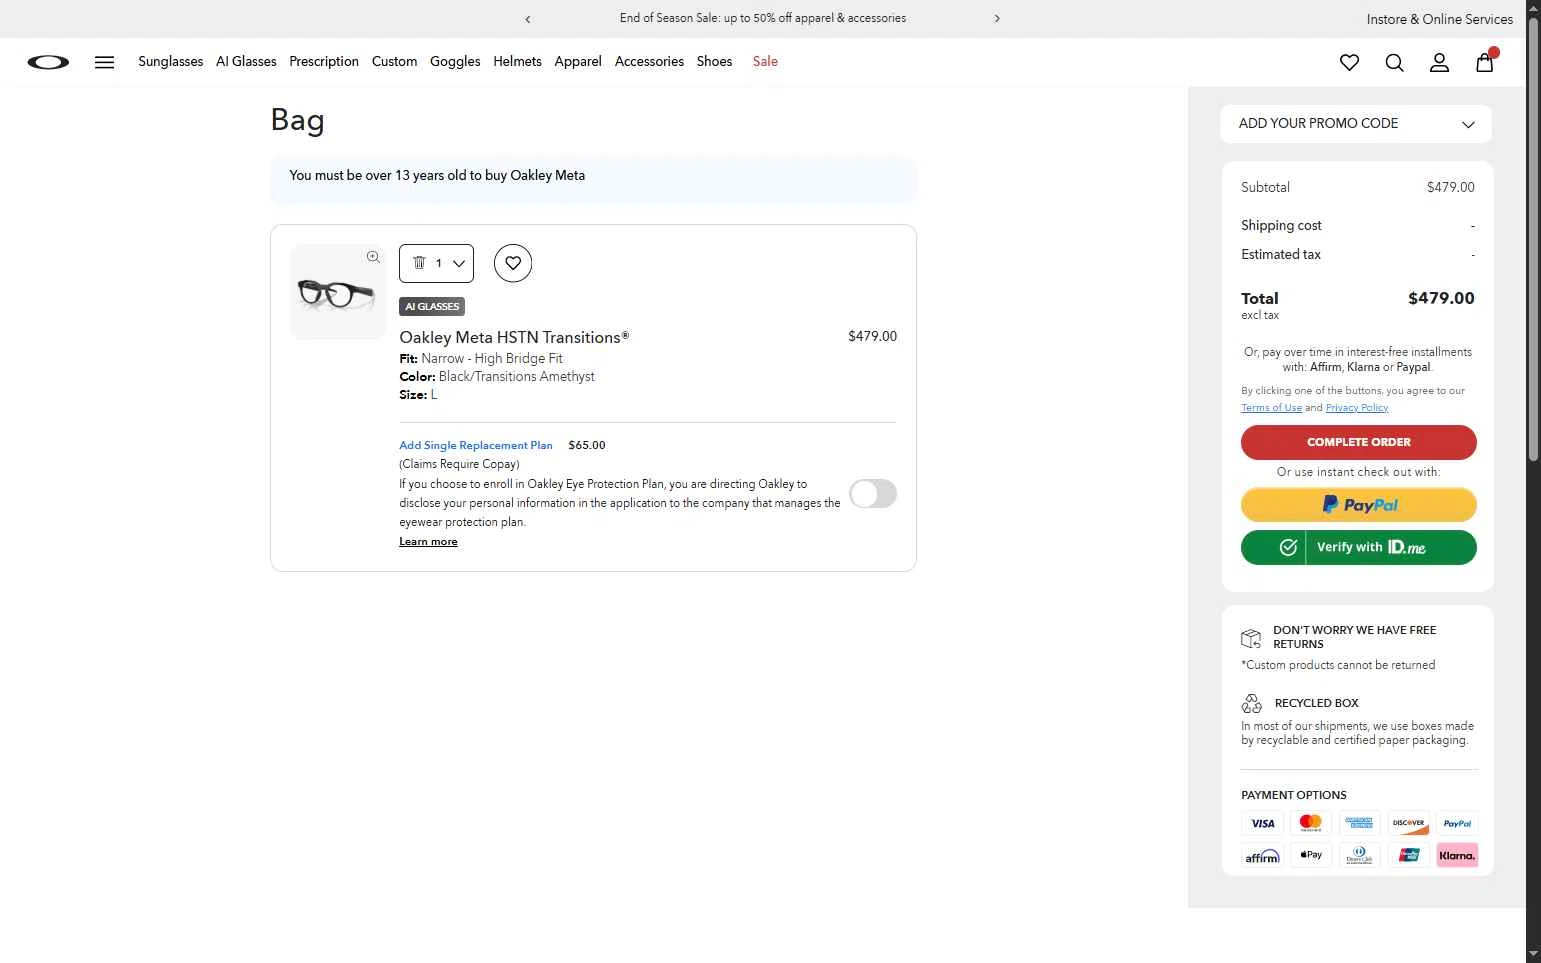1541x963 pixels.
Task: Select UnionPay payment icon
Action: point(1408,856)
